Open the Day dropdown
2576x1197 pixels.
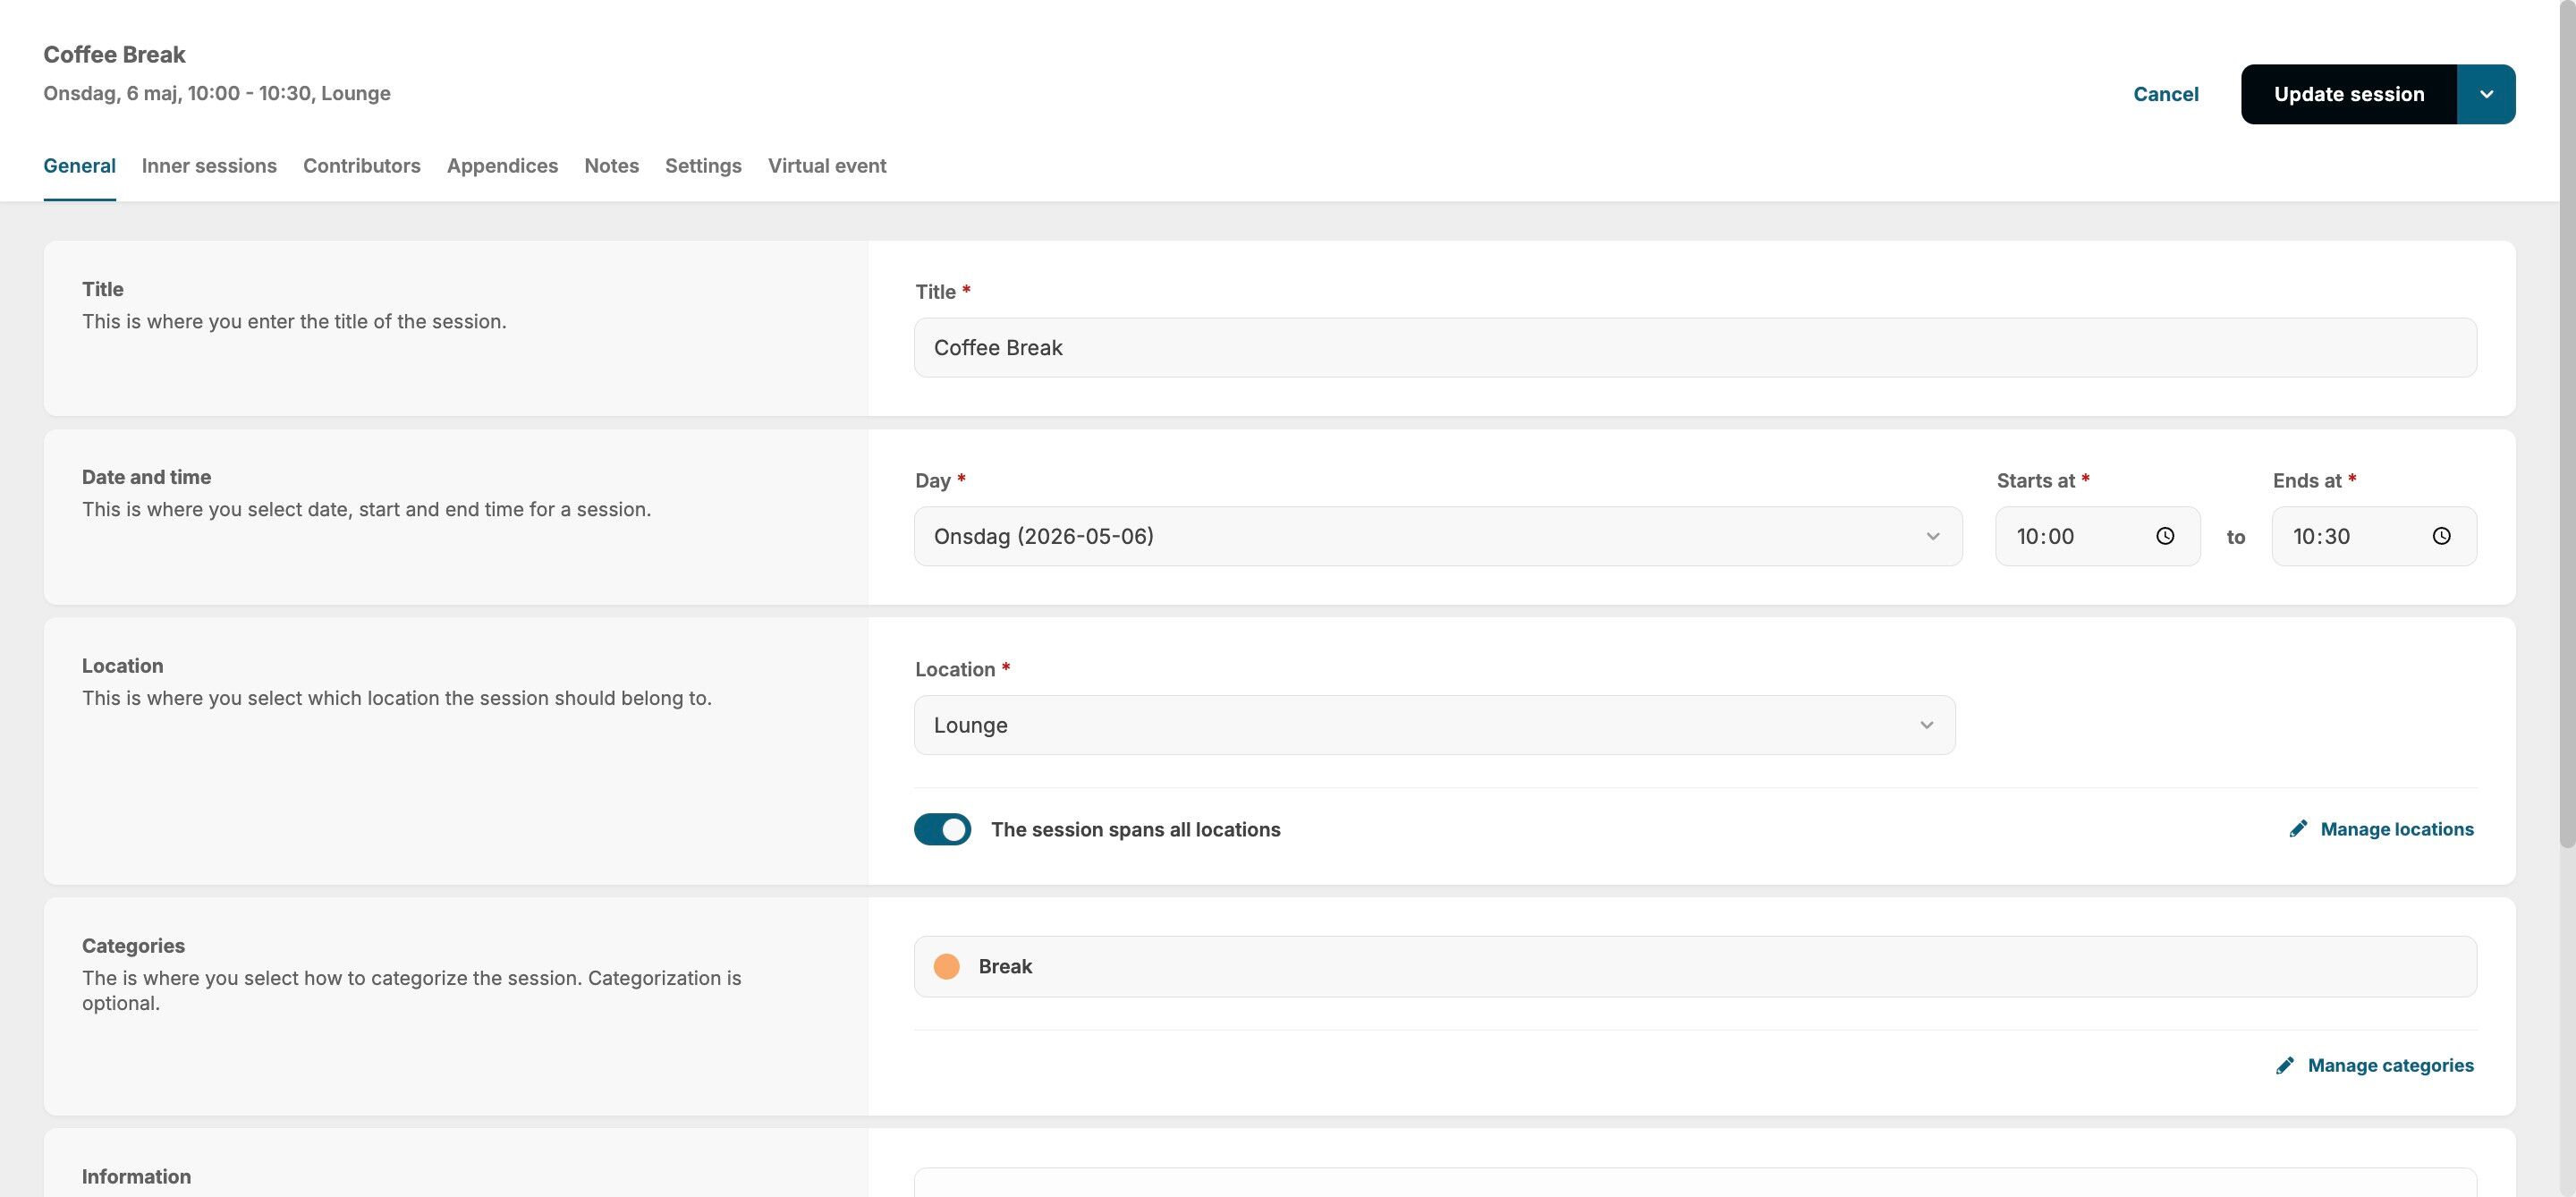[1437, 536]
